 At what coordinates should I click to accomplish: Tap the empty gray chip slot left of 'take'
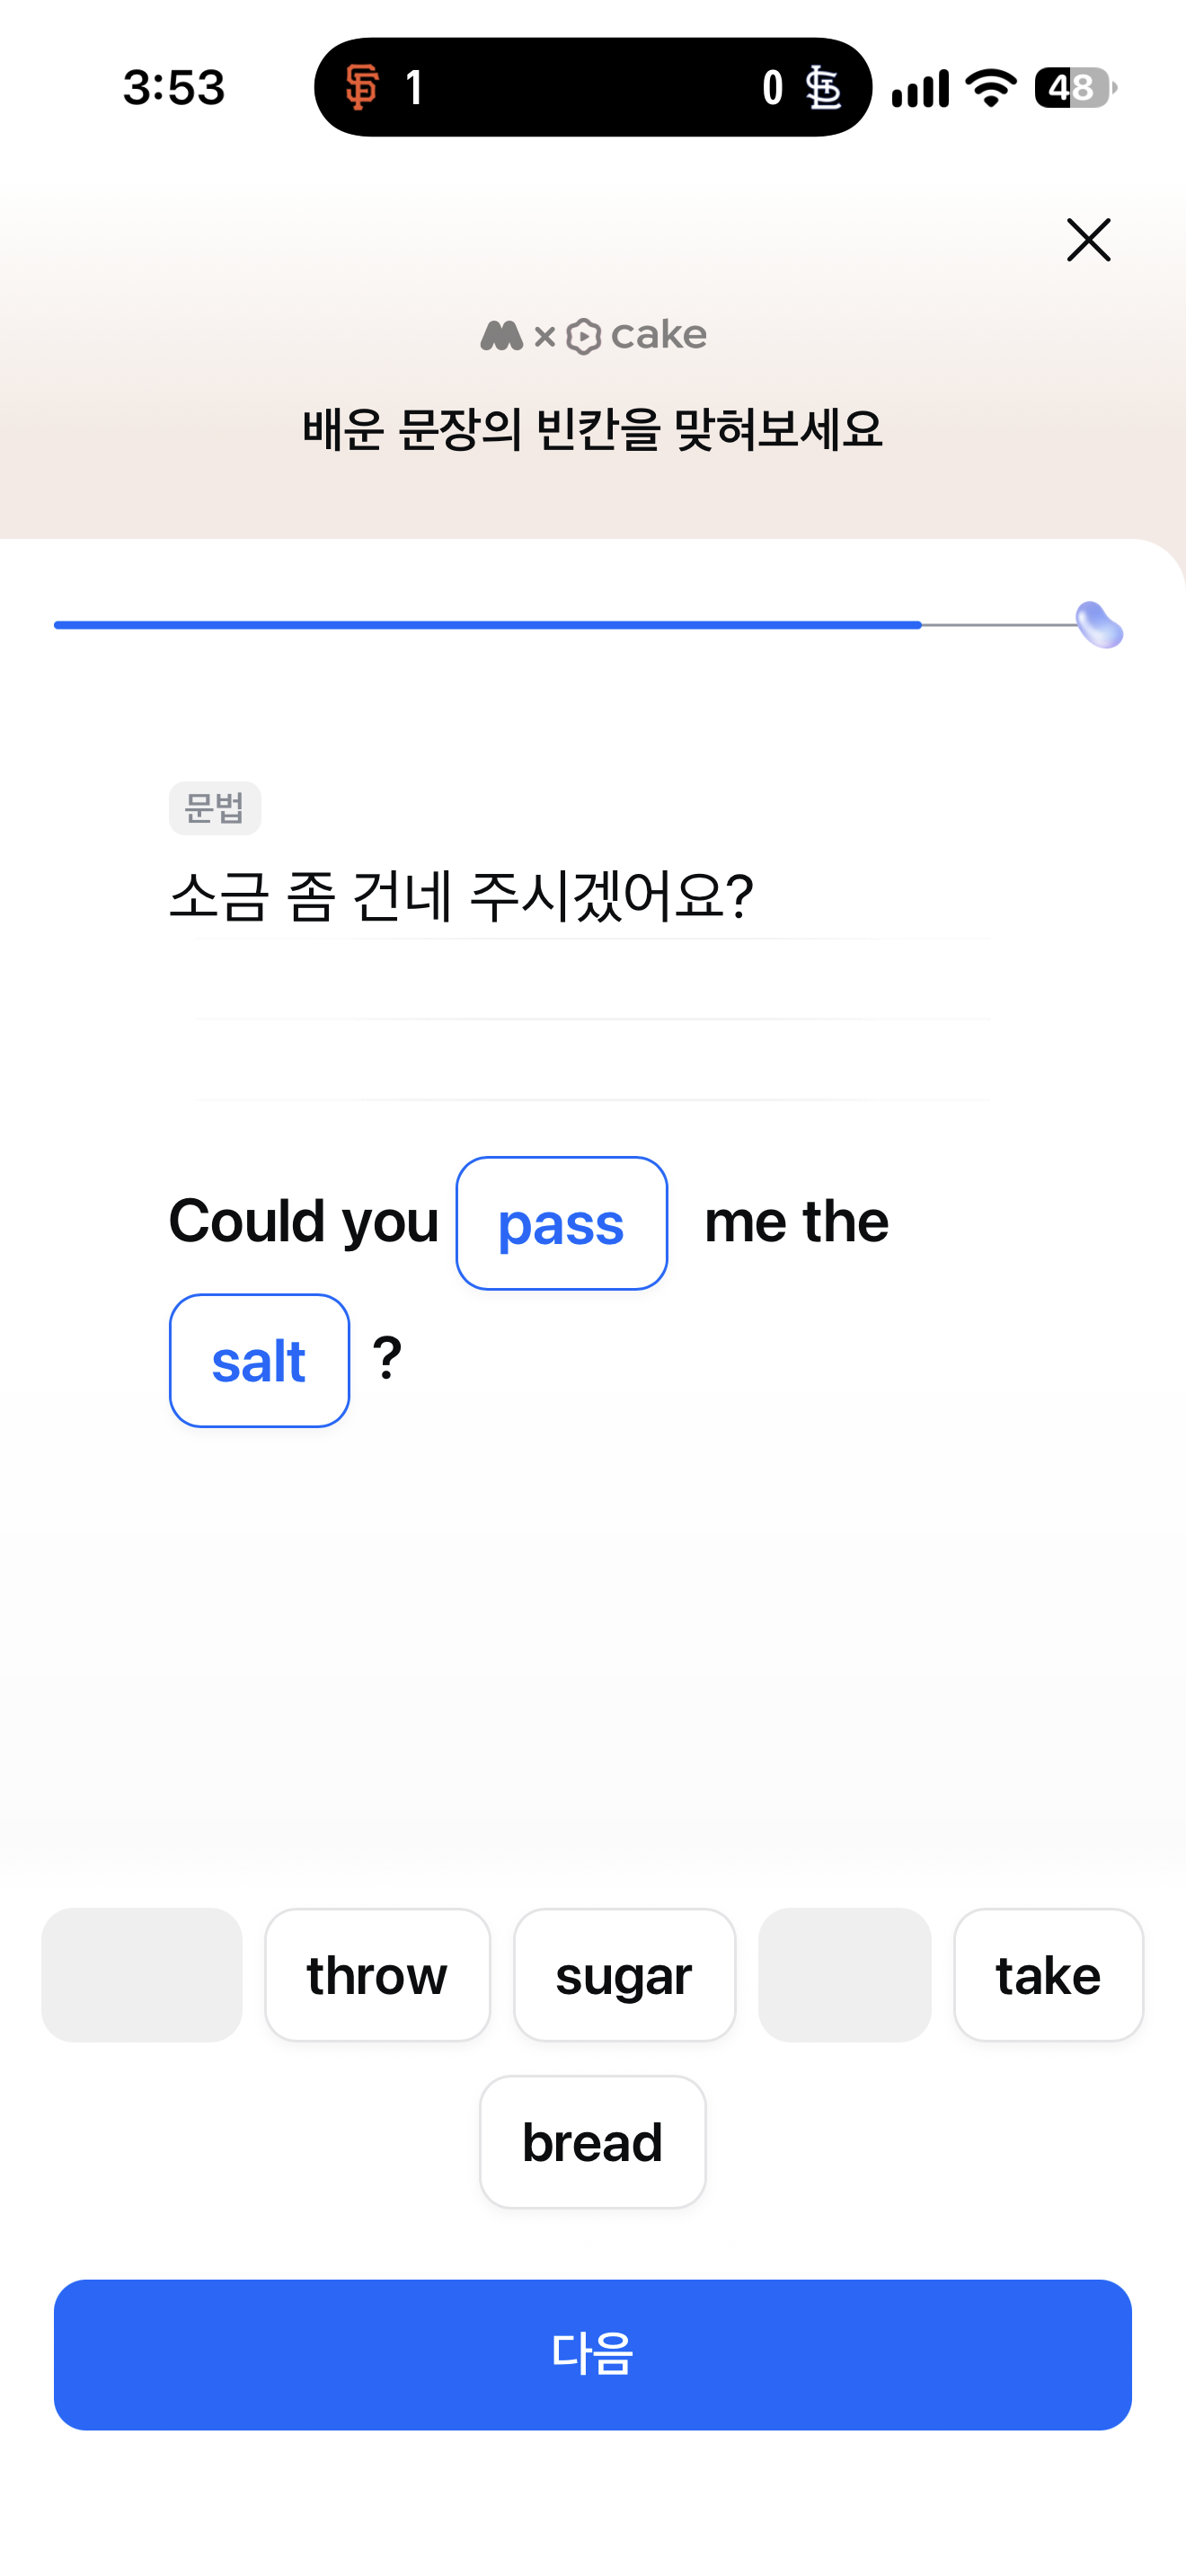pyautogui.click(x=845, y=1975)
